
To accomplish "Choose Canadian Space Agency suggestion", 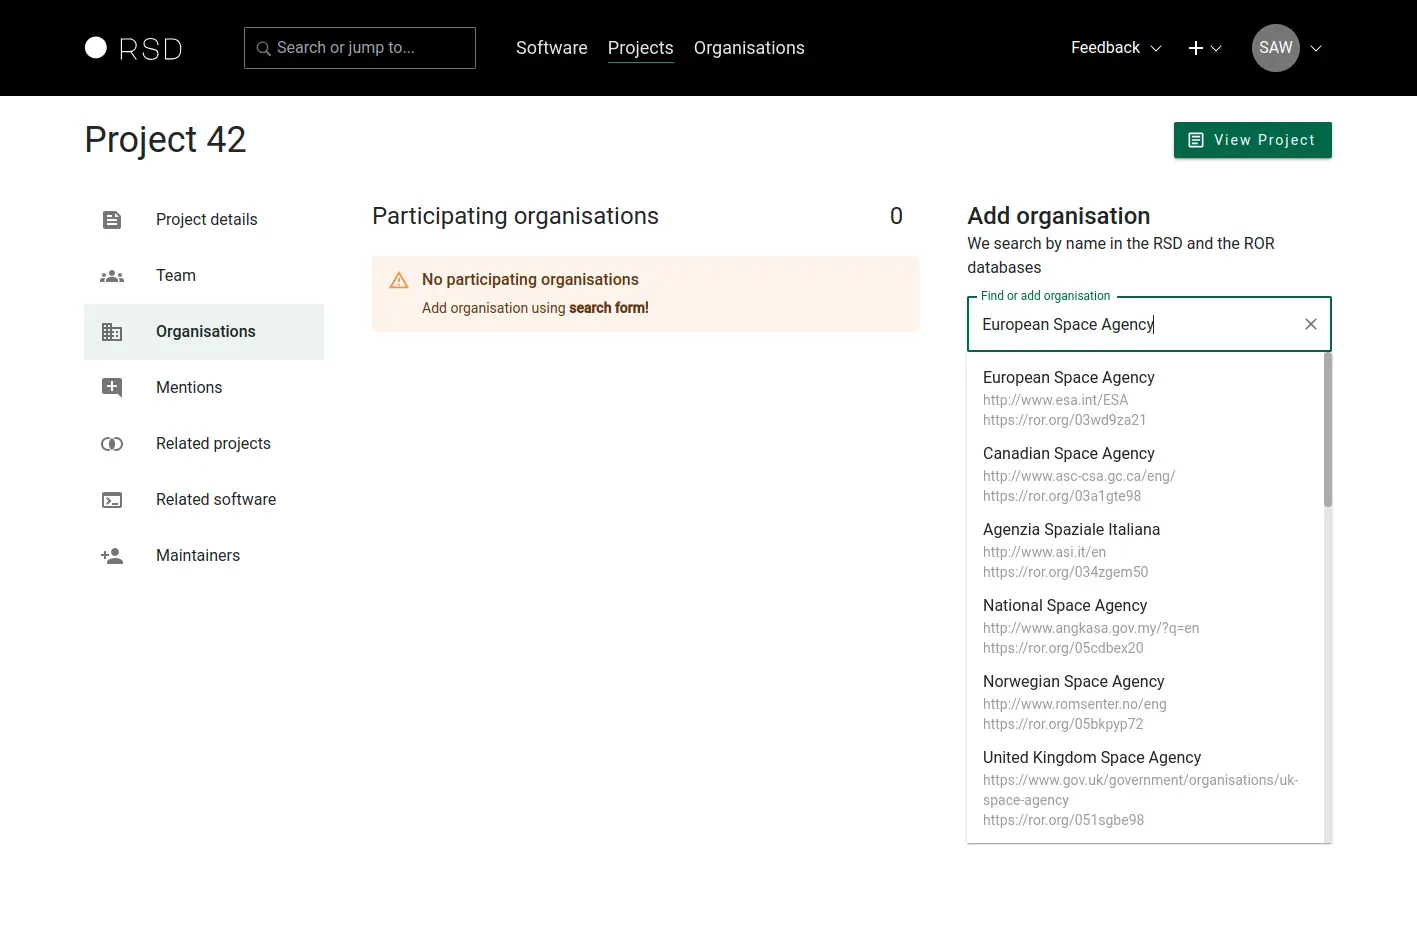I will click(1068, 454).
